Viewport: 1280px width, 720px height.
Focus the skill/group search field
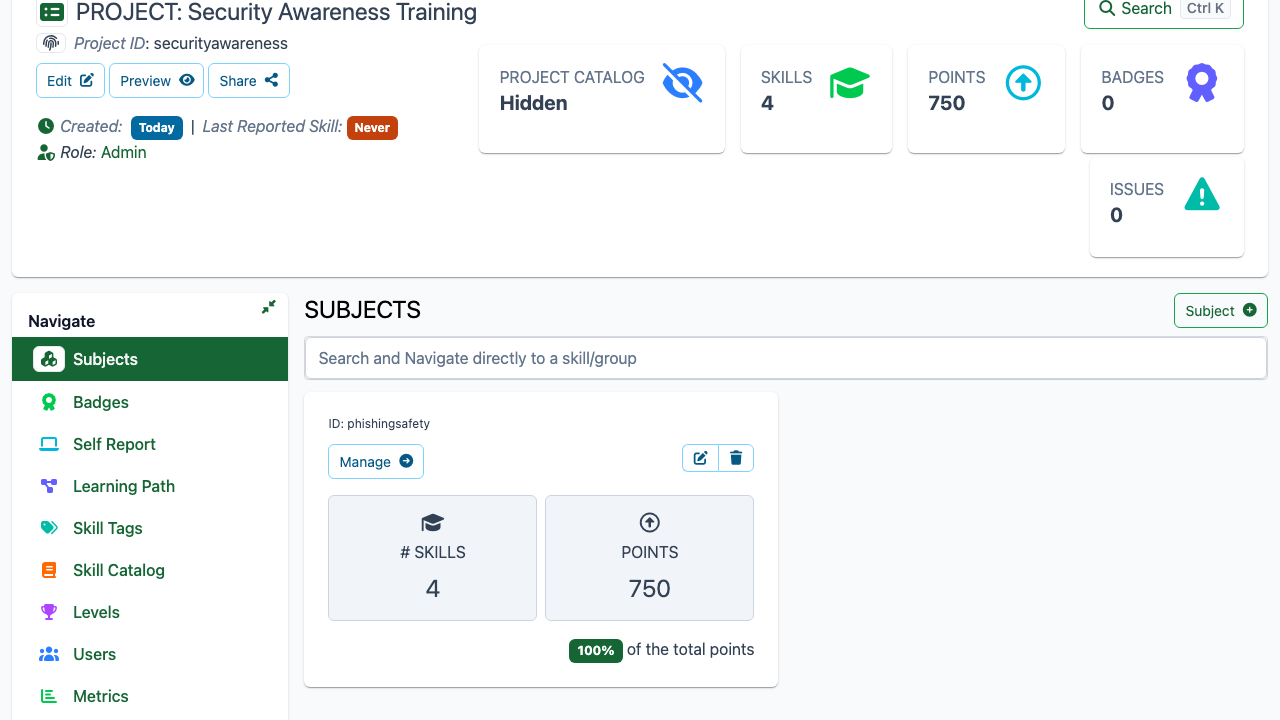(x=786, y=358)
